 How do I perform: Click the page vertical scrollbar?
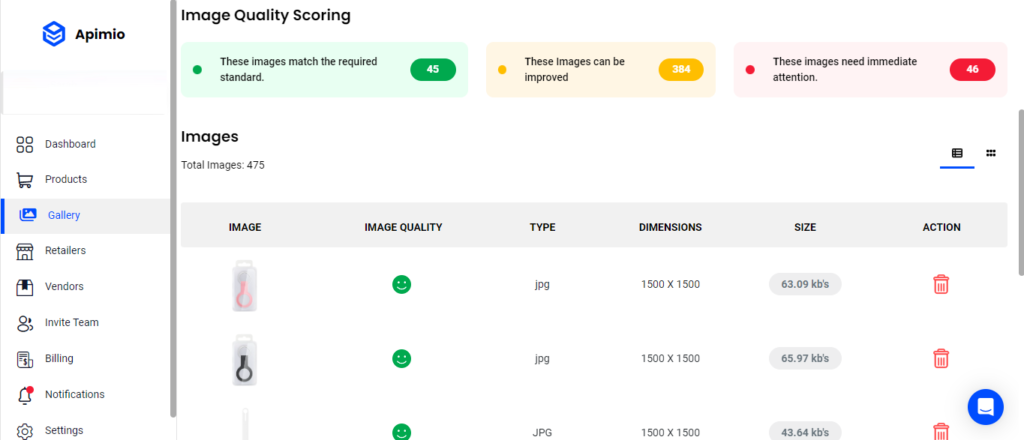tap(1019, 190)
